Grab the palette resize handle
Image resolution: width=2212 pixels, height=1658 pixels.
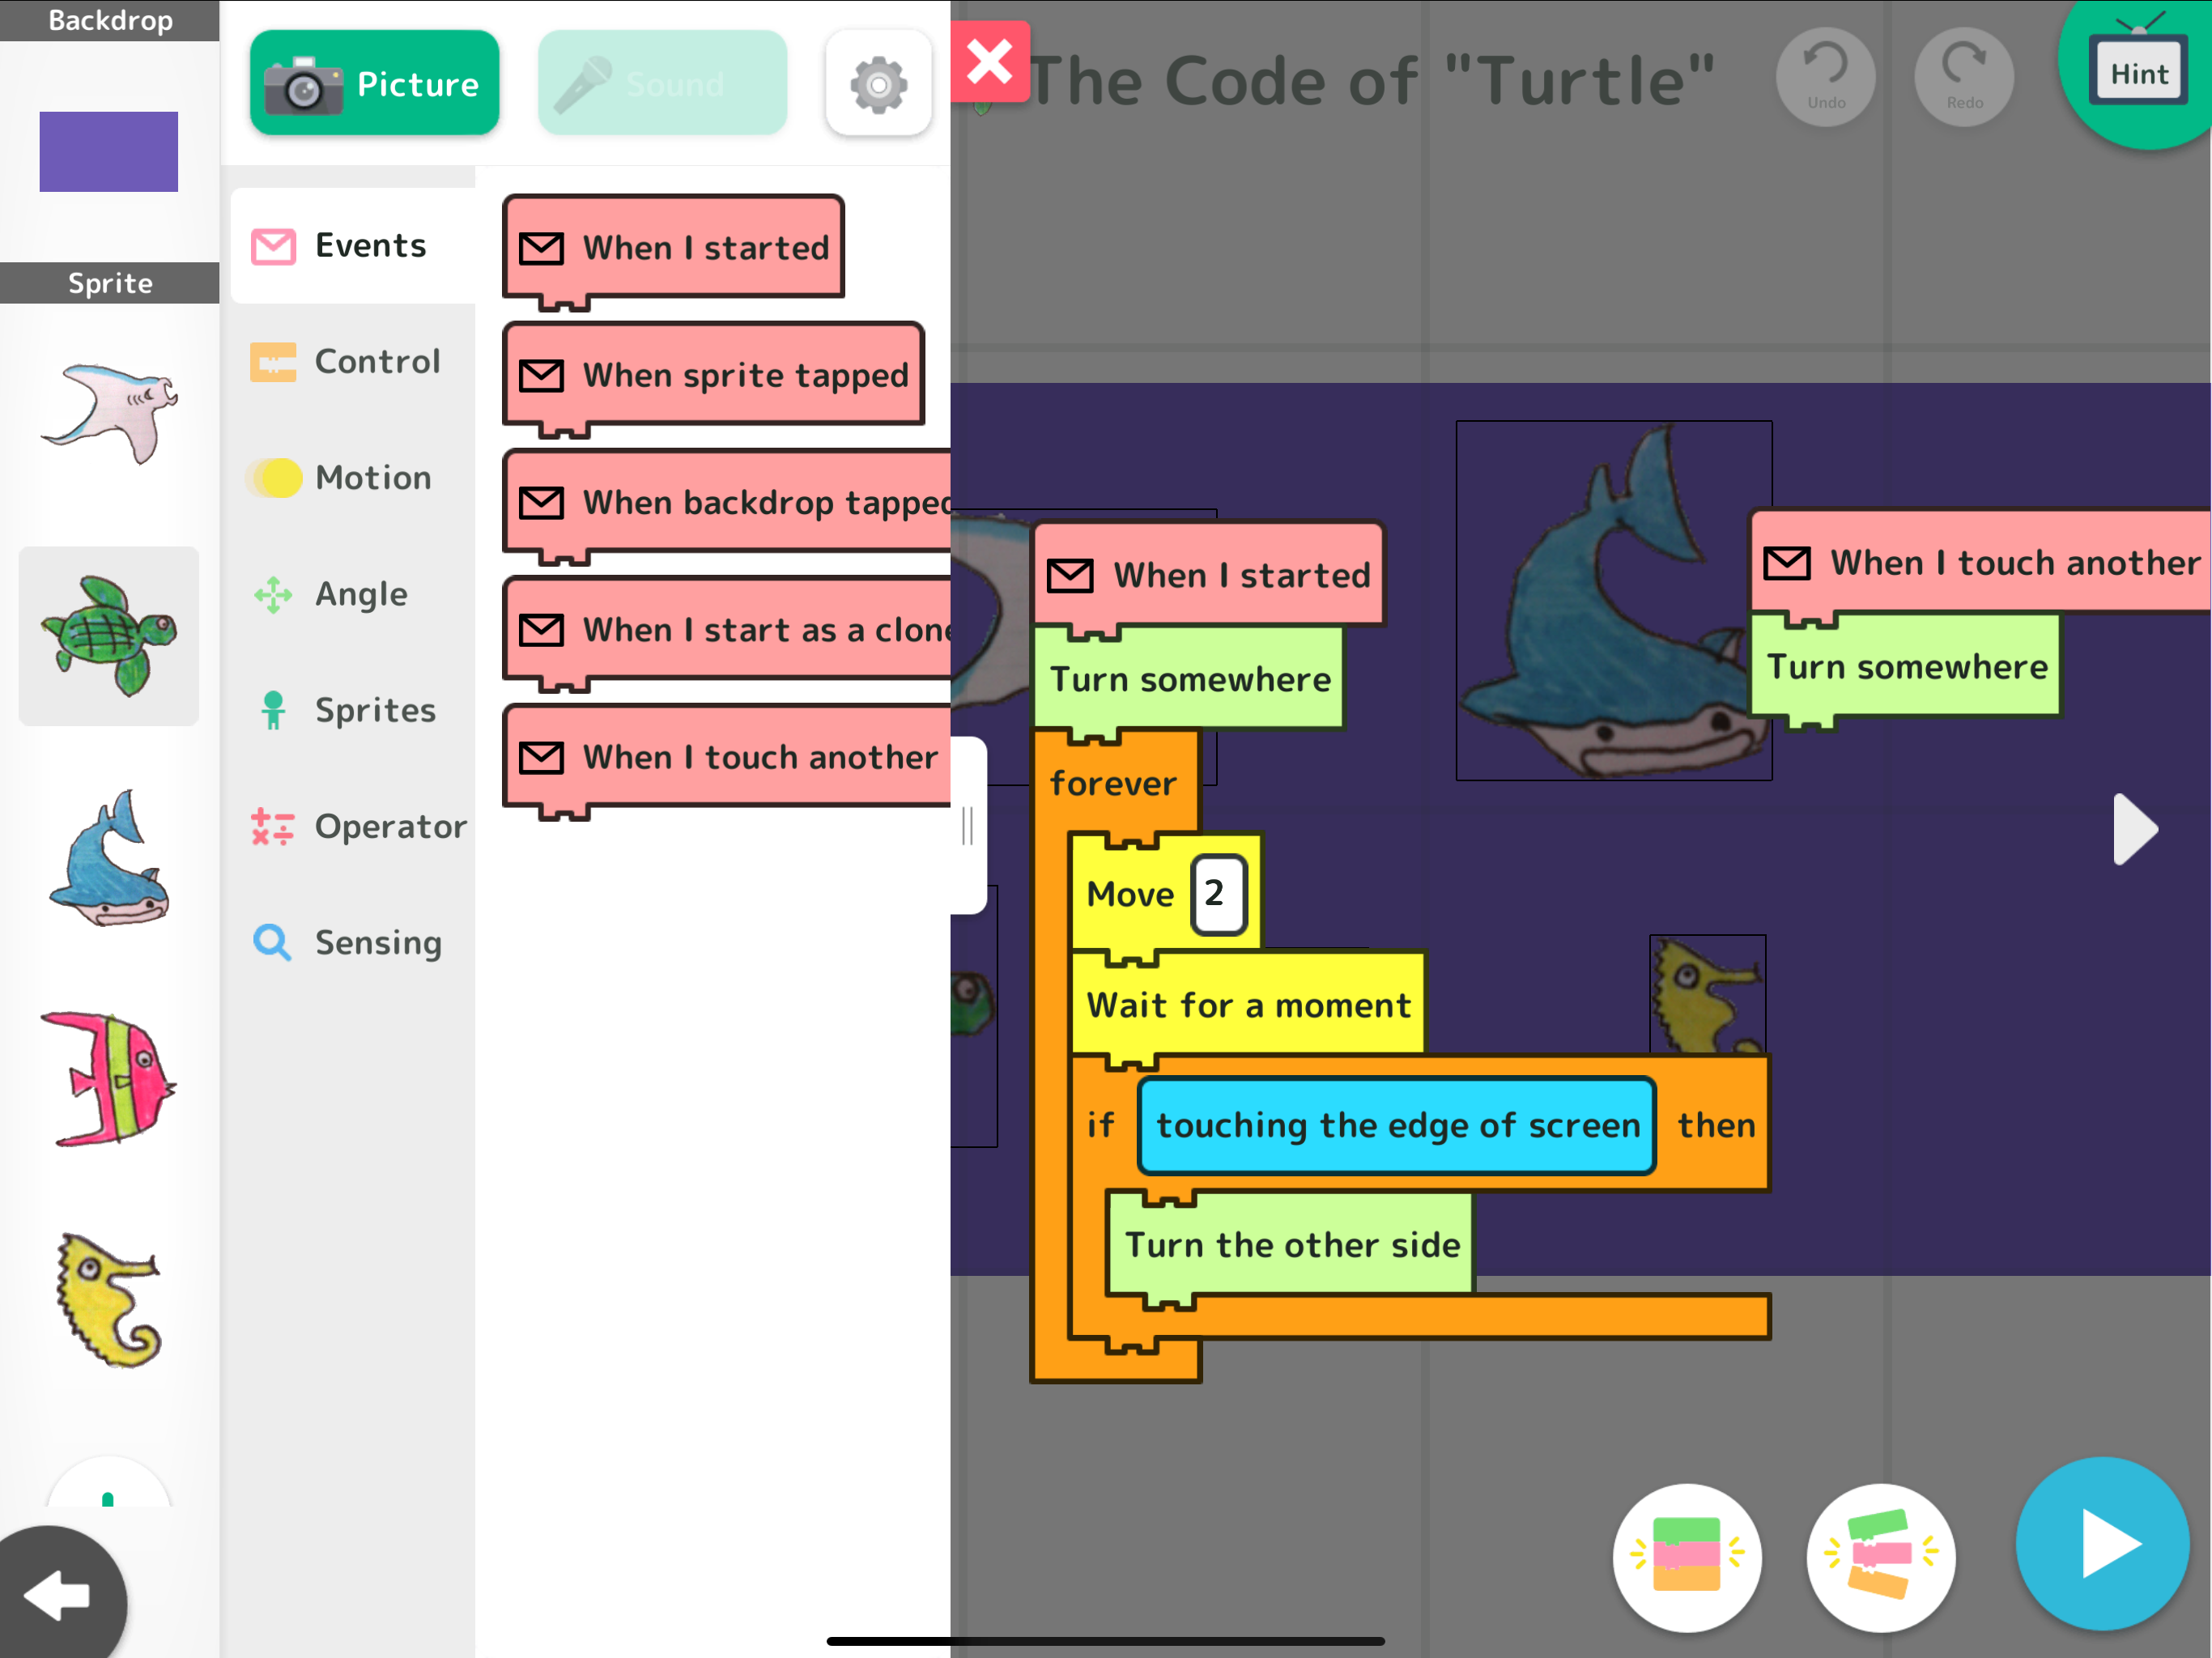(x=967, y=826)
